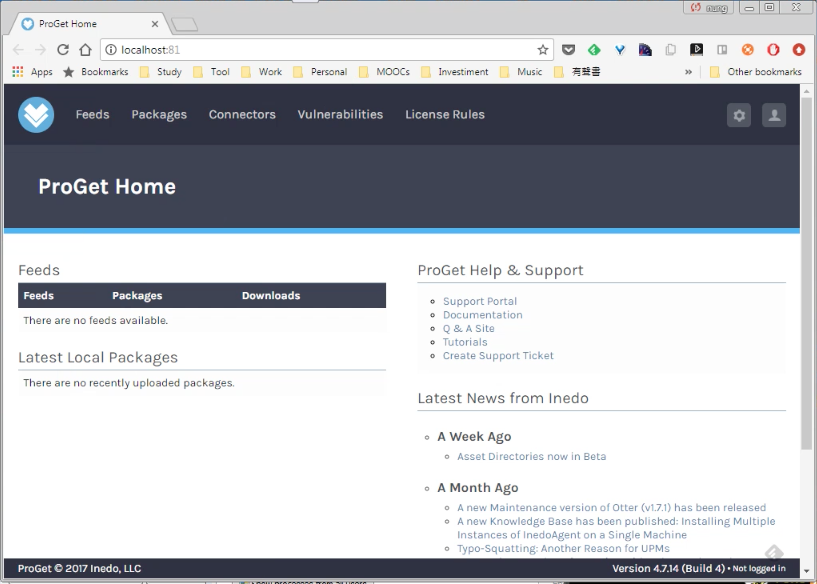Click the gray Trello-style board extension icon

pyautogui.click(x=722, y=50)
